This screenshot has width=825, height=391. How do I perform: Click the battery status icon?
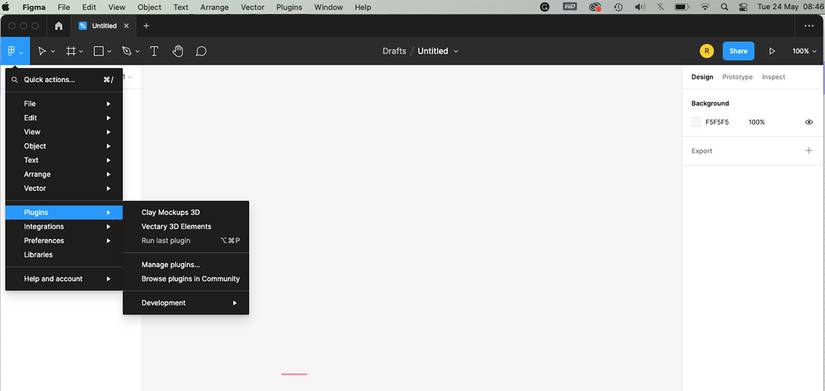tap(682, 7)
